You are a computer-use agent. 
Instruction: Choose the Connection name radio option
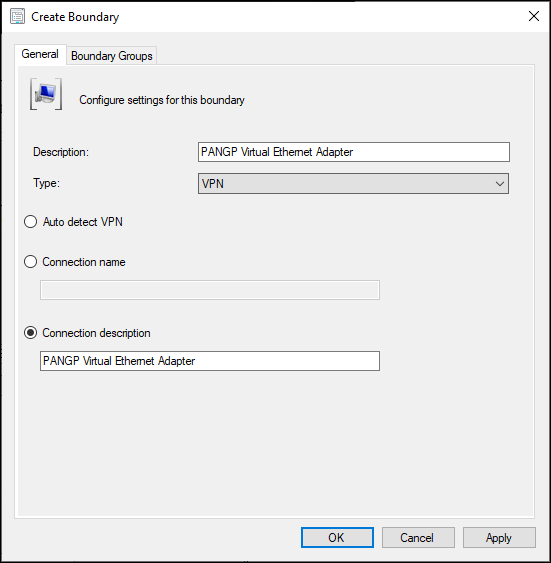click(x=31, y=262)
